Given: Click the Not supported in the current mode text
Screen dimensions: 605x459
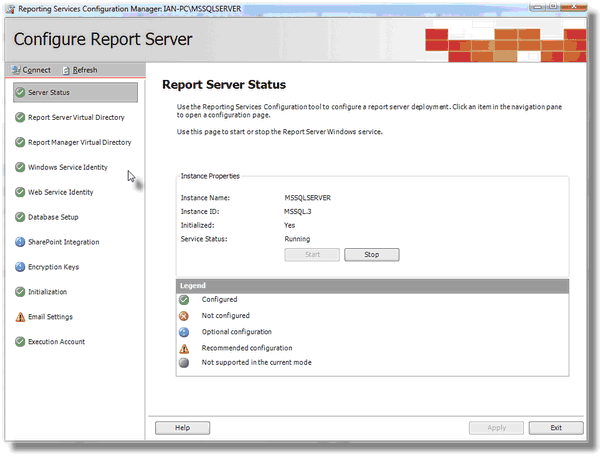Looking at the screenshot, I should pos(257,363).
